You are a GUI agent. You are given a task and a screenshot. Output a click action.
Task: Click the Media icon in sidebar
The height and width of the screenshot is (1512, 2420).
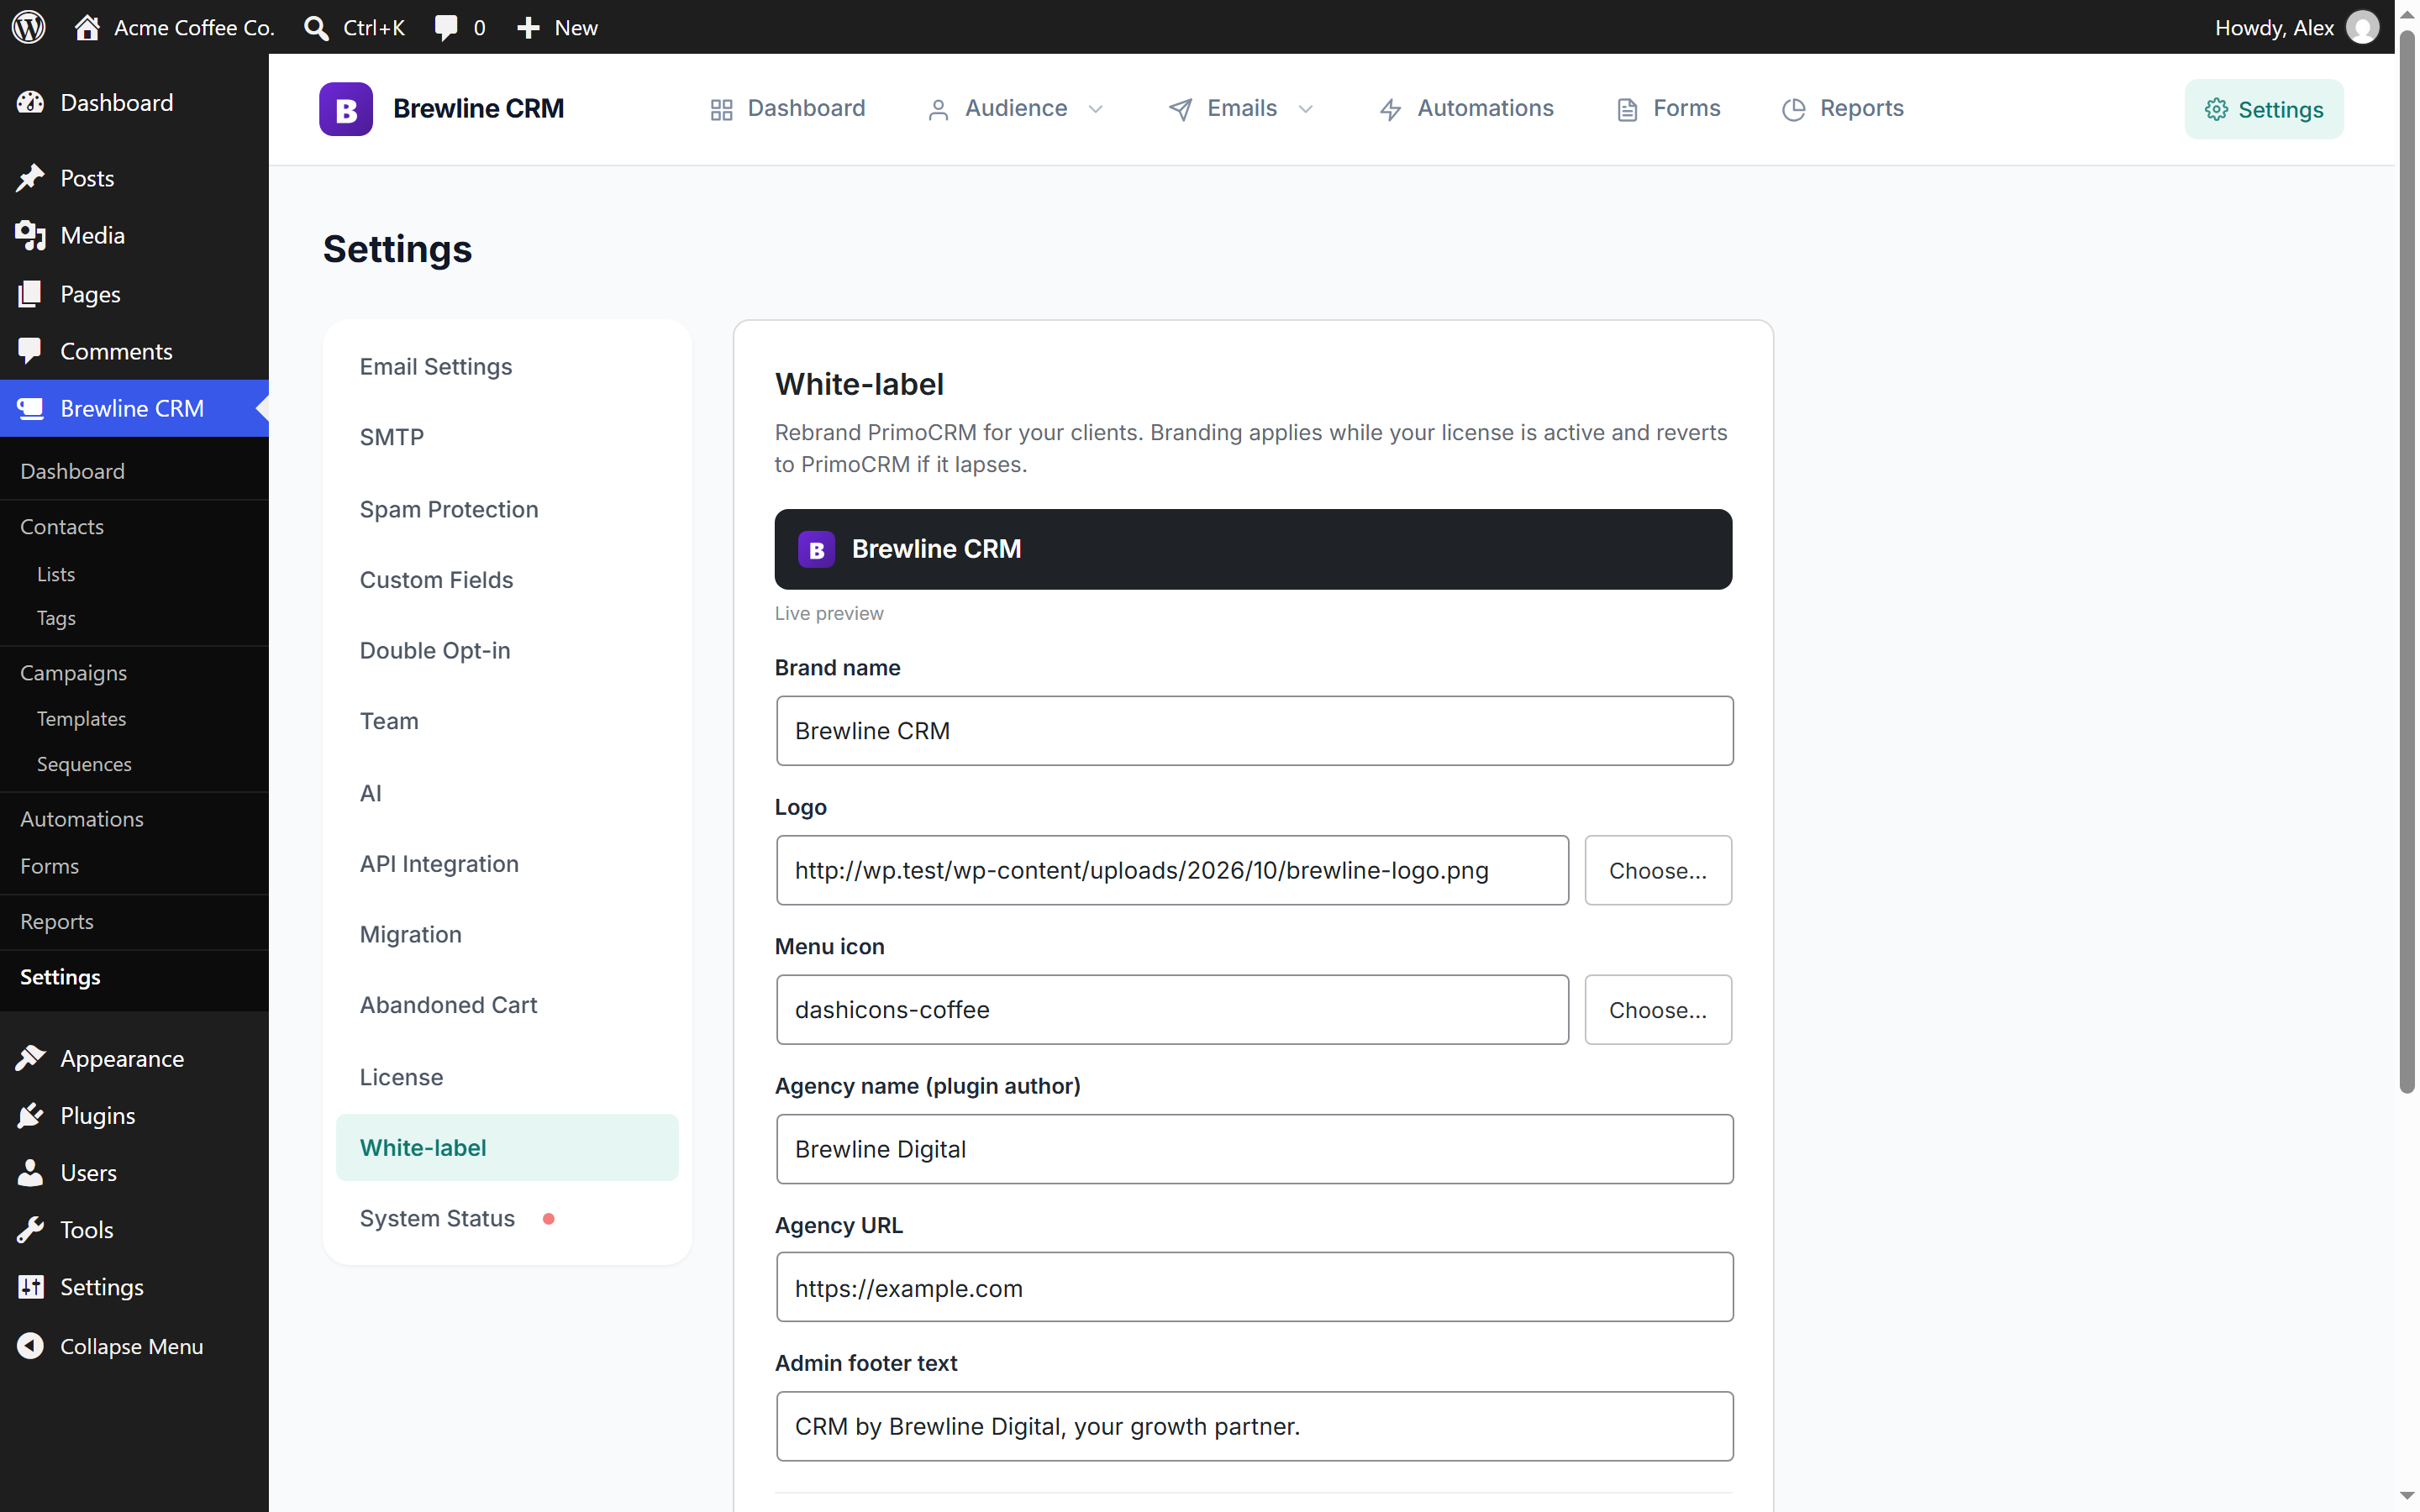pos(31,236)
